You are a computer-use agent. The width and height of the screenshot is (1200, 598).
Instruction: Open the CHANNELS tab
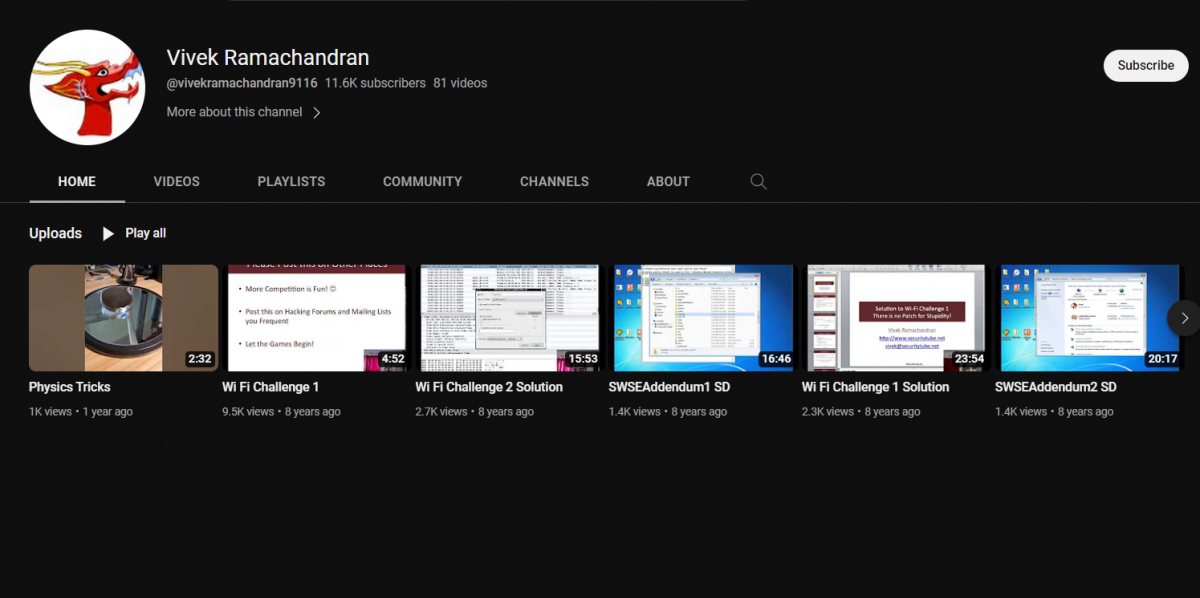tap(554, 181)
